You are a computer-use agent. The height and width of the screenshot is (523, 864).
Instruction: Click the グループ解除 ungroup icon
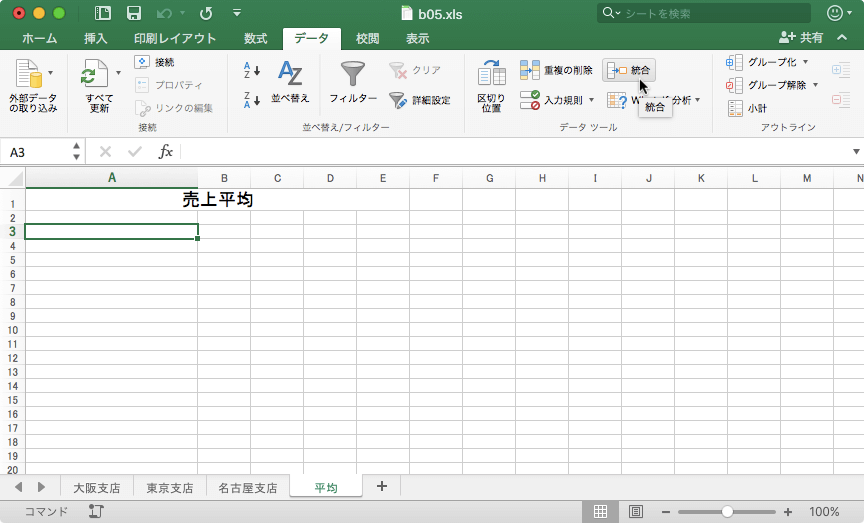[734, 85]
